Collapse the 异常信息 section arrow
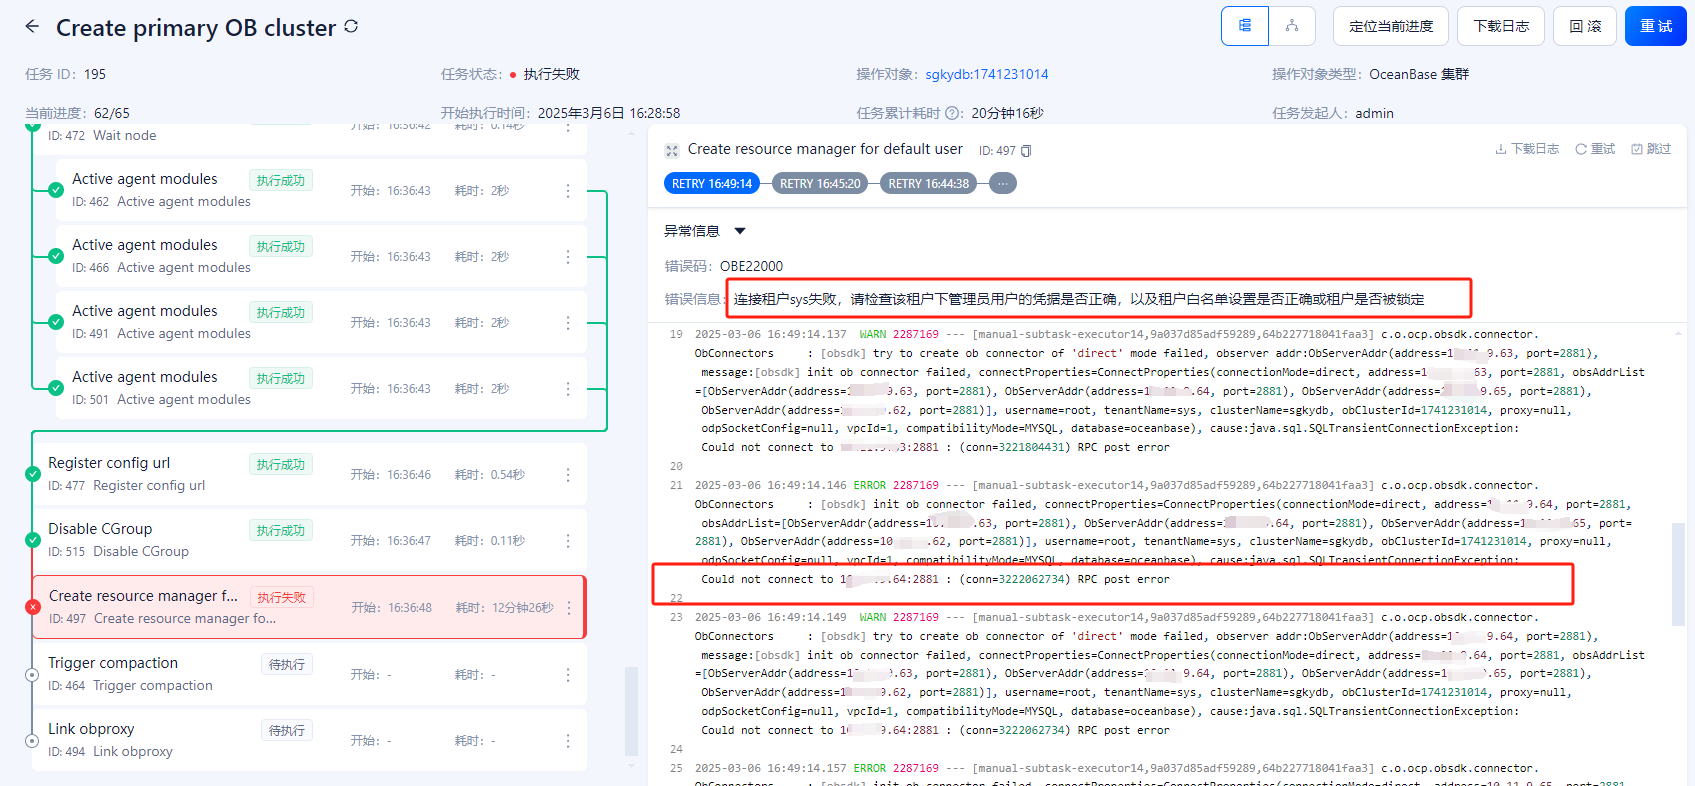This screenshot has height=786, width=1695. [740, 231]
